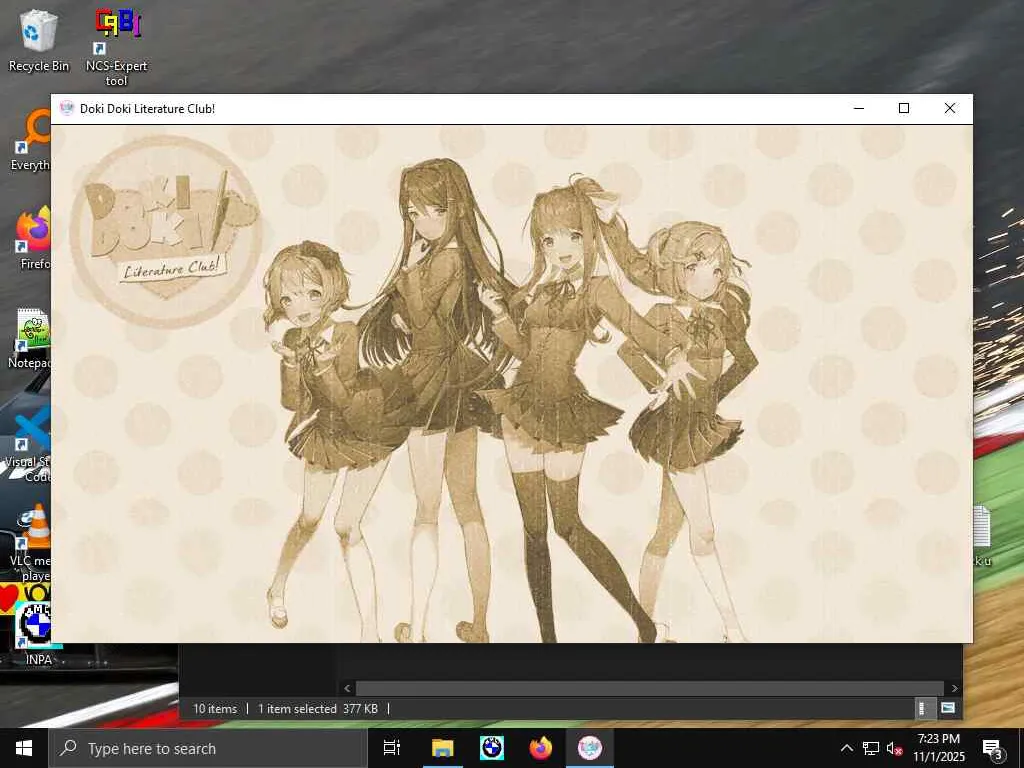Viewport: 1024px width, 768px height.
Task: Click the '10 items' status bar text
Action: [x=215, y=709]
